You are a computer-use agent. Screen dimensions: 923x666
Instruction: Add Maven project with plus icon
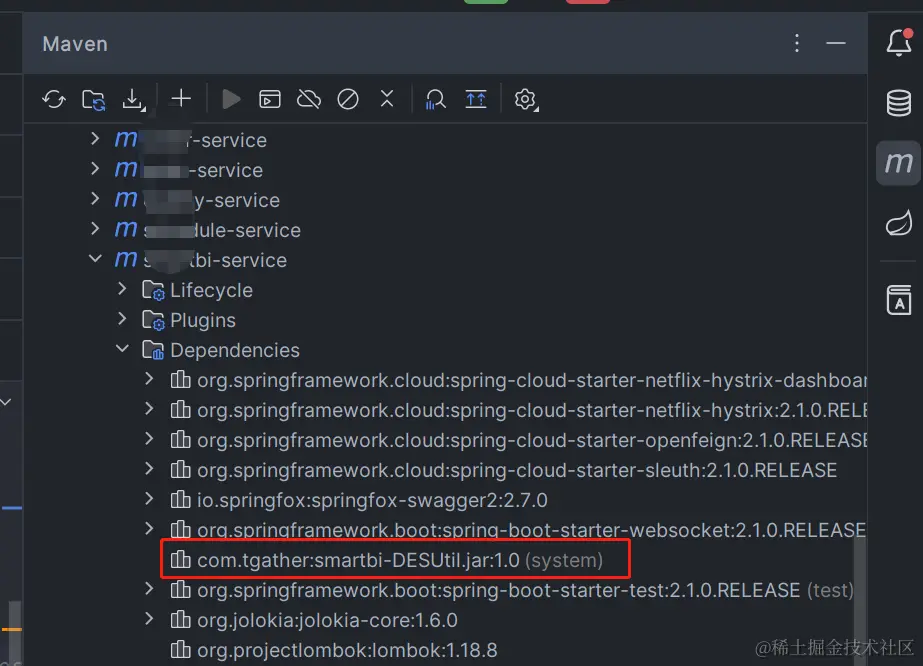(x=181, y=98)
